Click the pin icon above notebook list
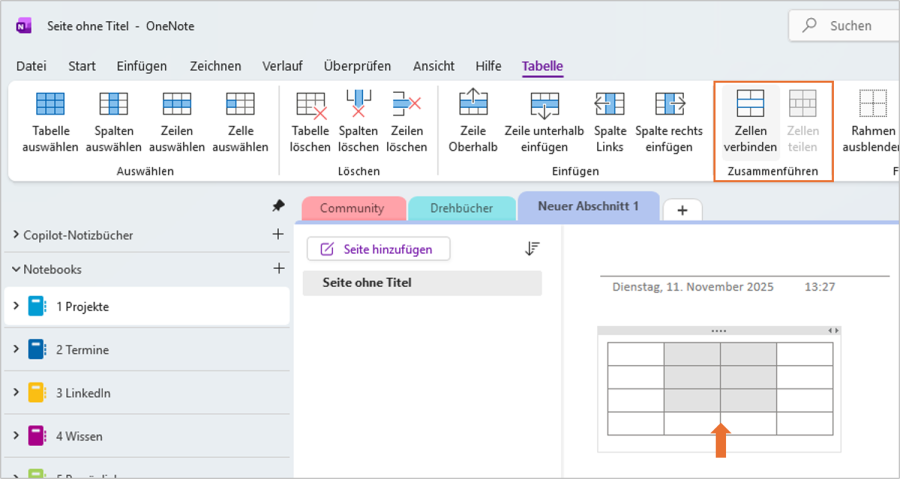The width and height of the screenshot is (900, 479). [278, 206]
